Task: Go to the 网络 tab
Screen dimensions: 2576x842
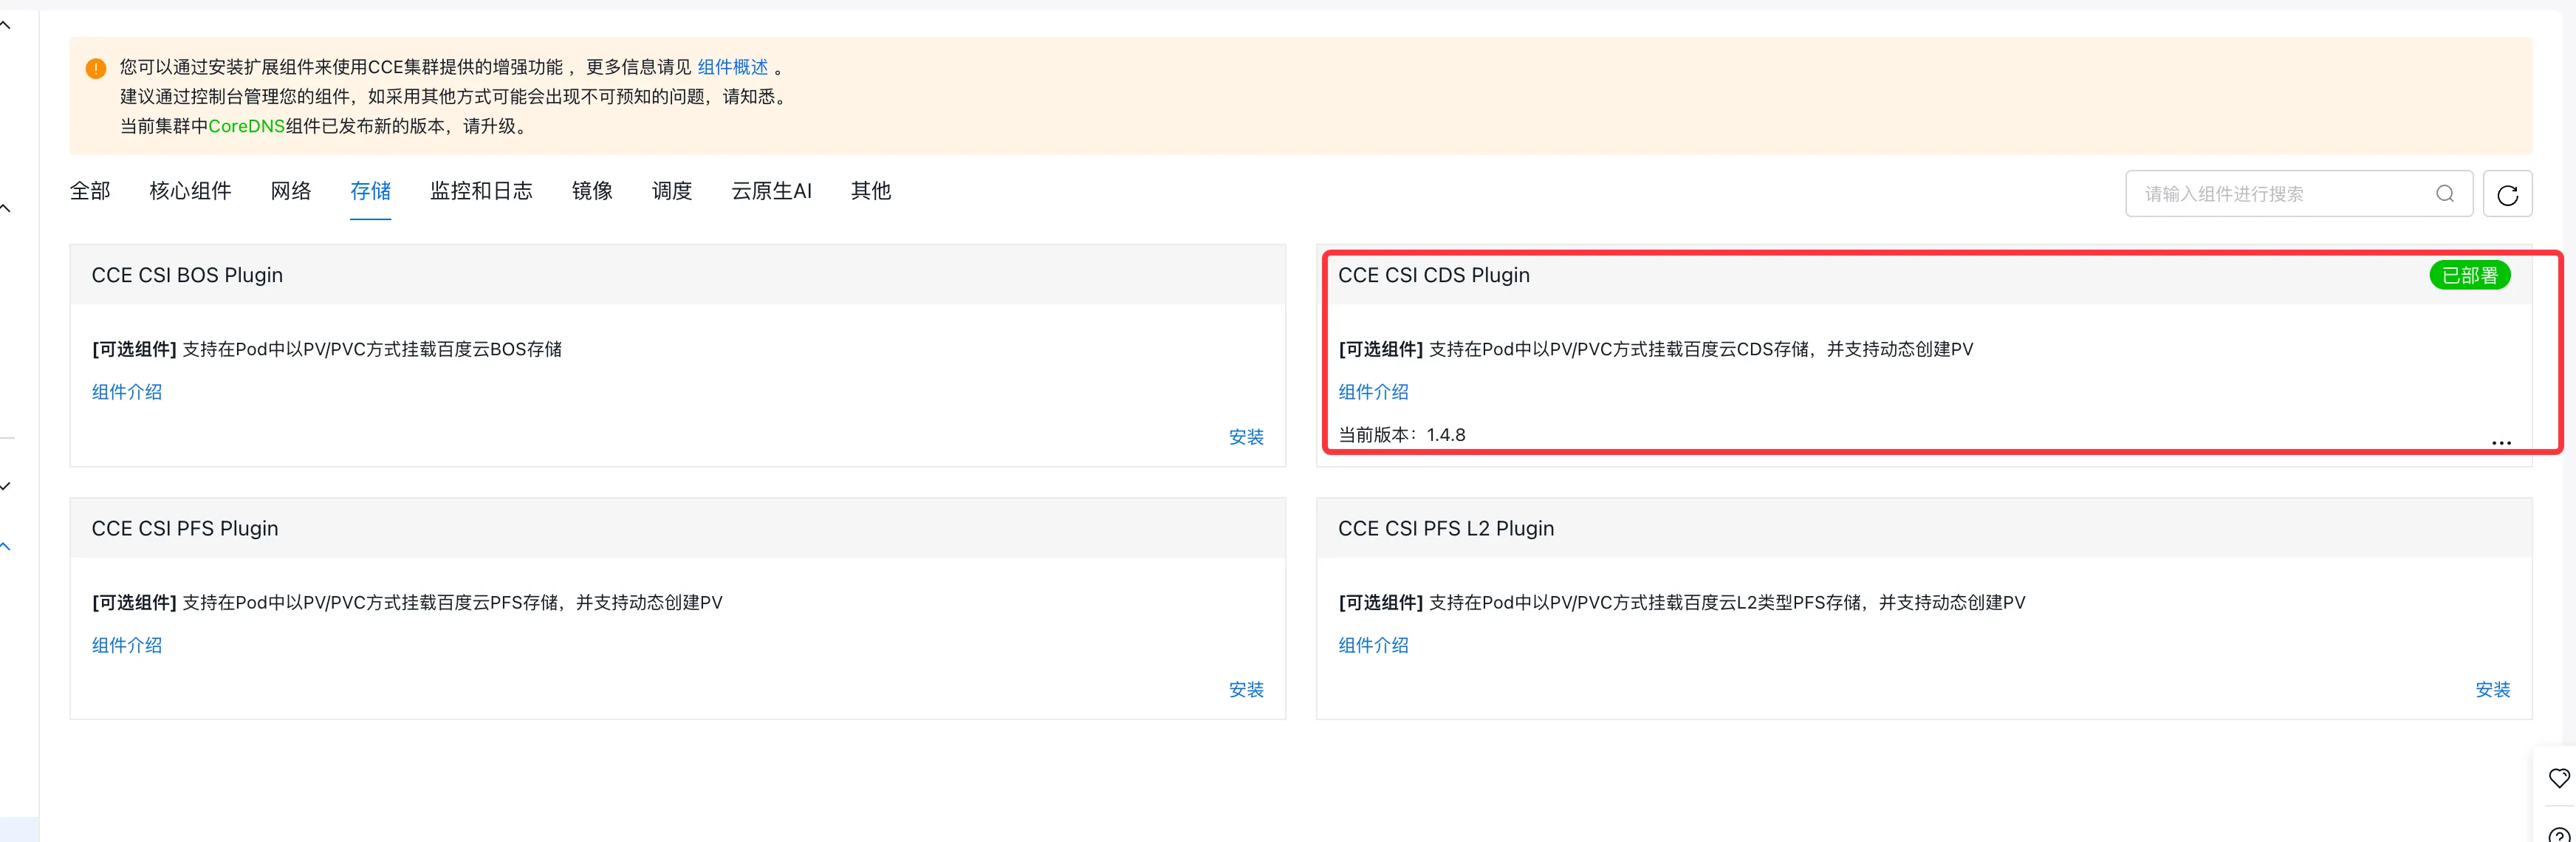Action: click(x=291, y=191)
